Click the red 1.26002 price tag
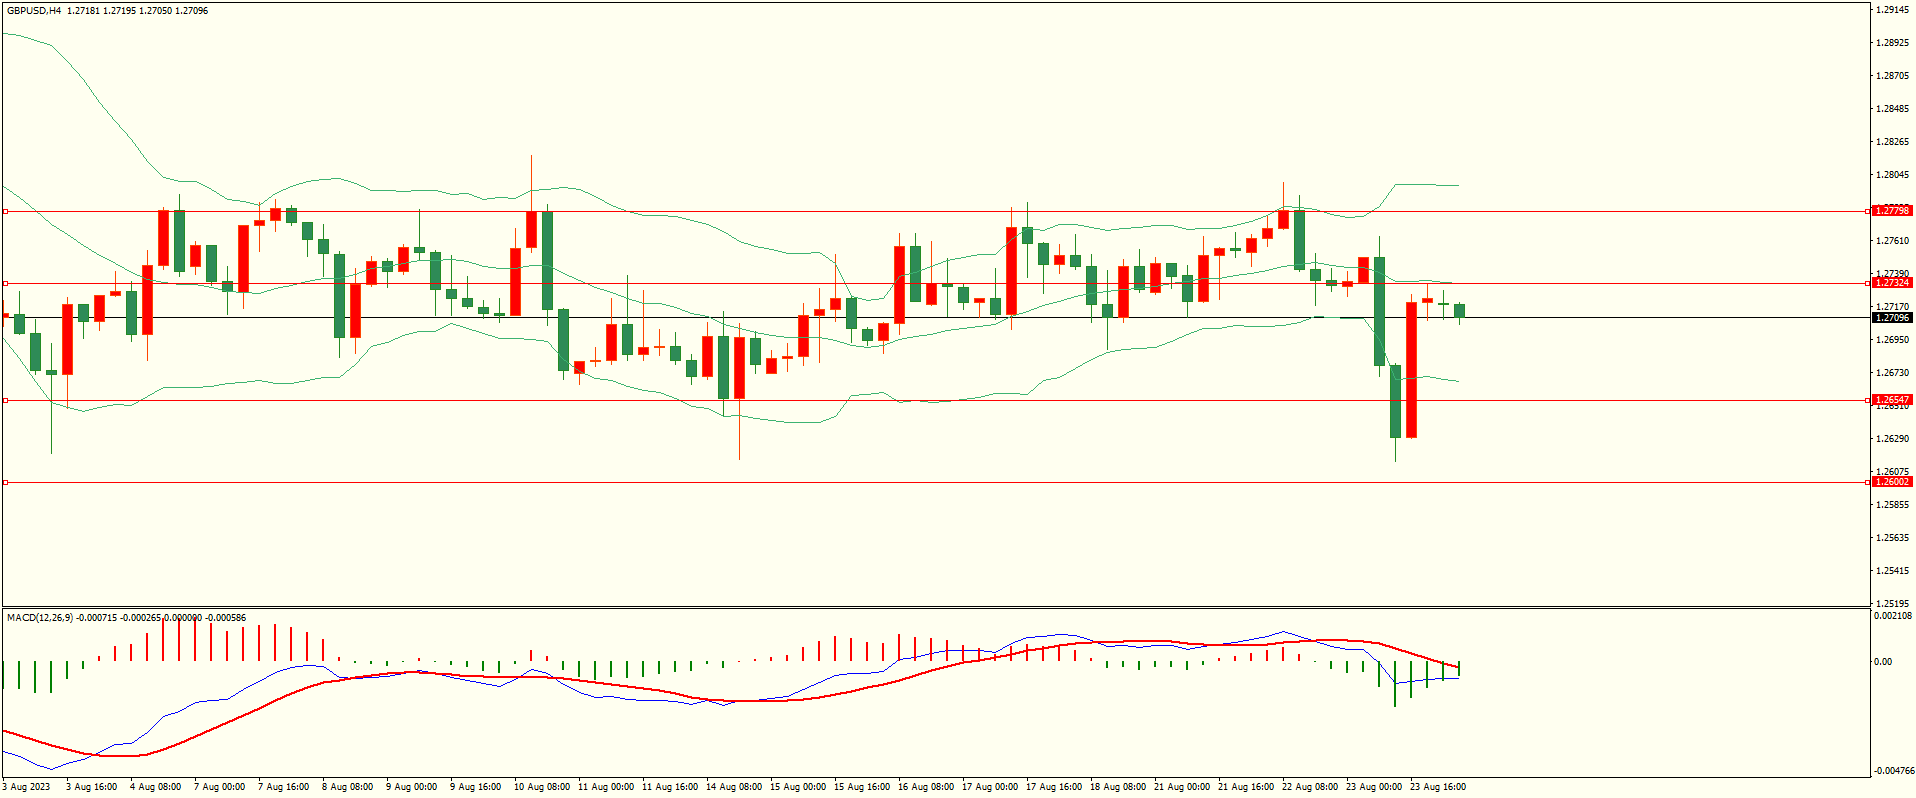Screen dimensions: 1916x798 click(x=1891, y=482)
